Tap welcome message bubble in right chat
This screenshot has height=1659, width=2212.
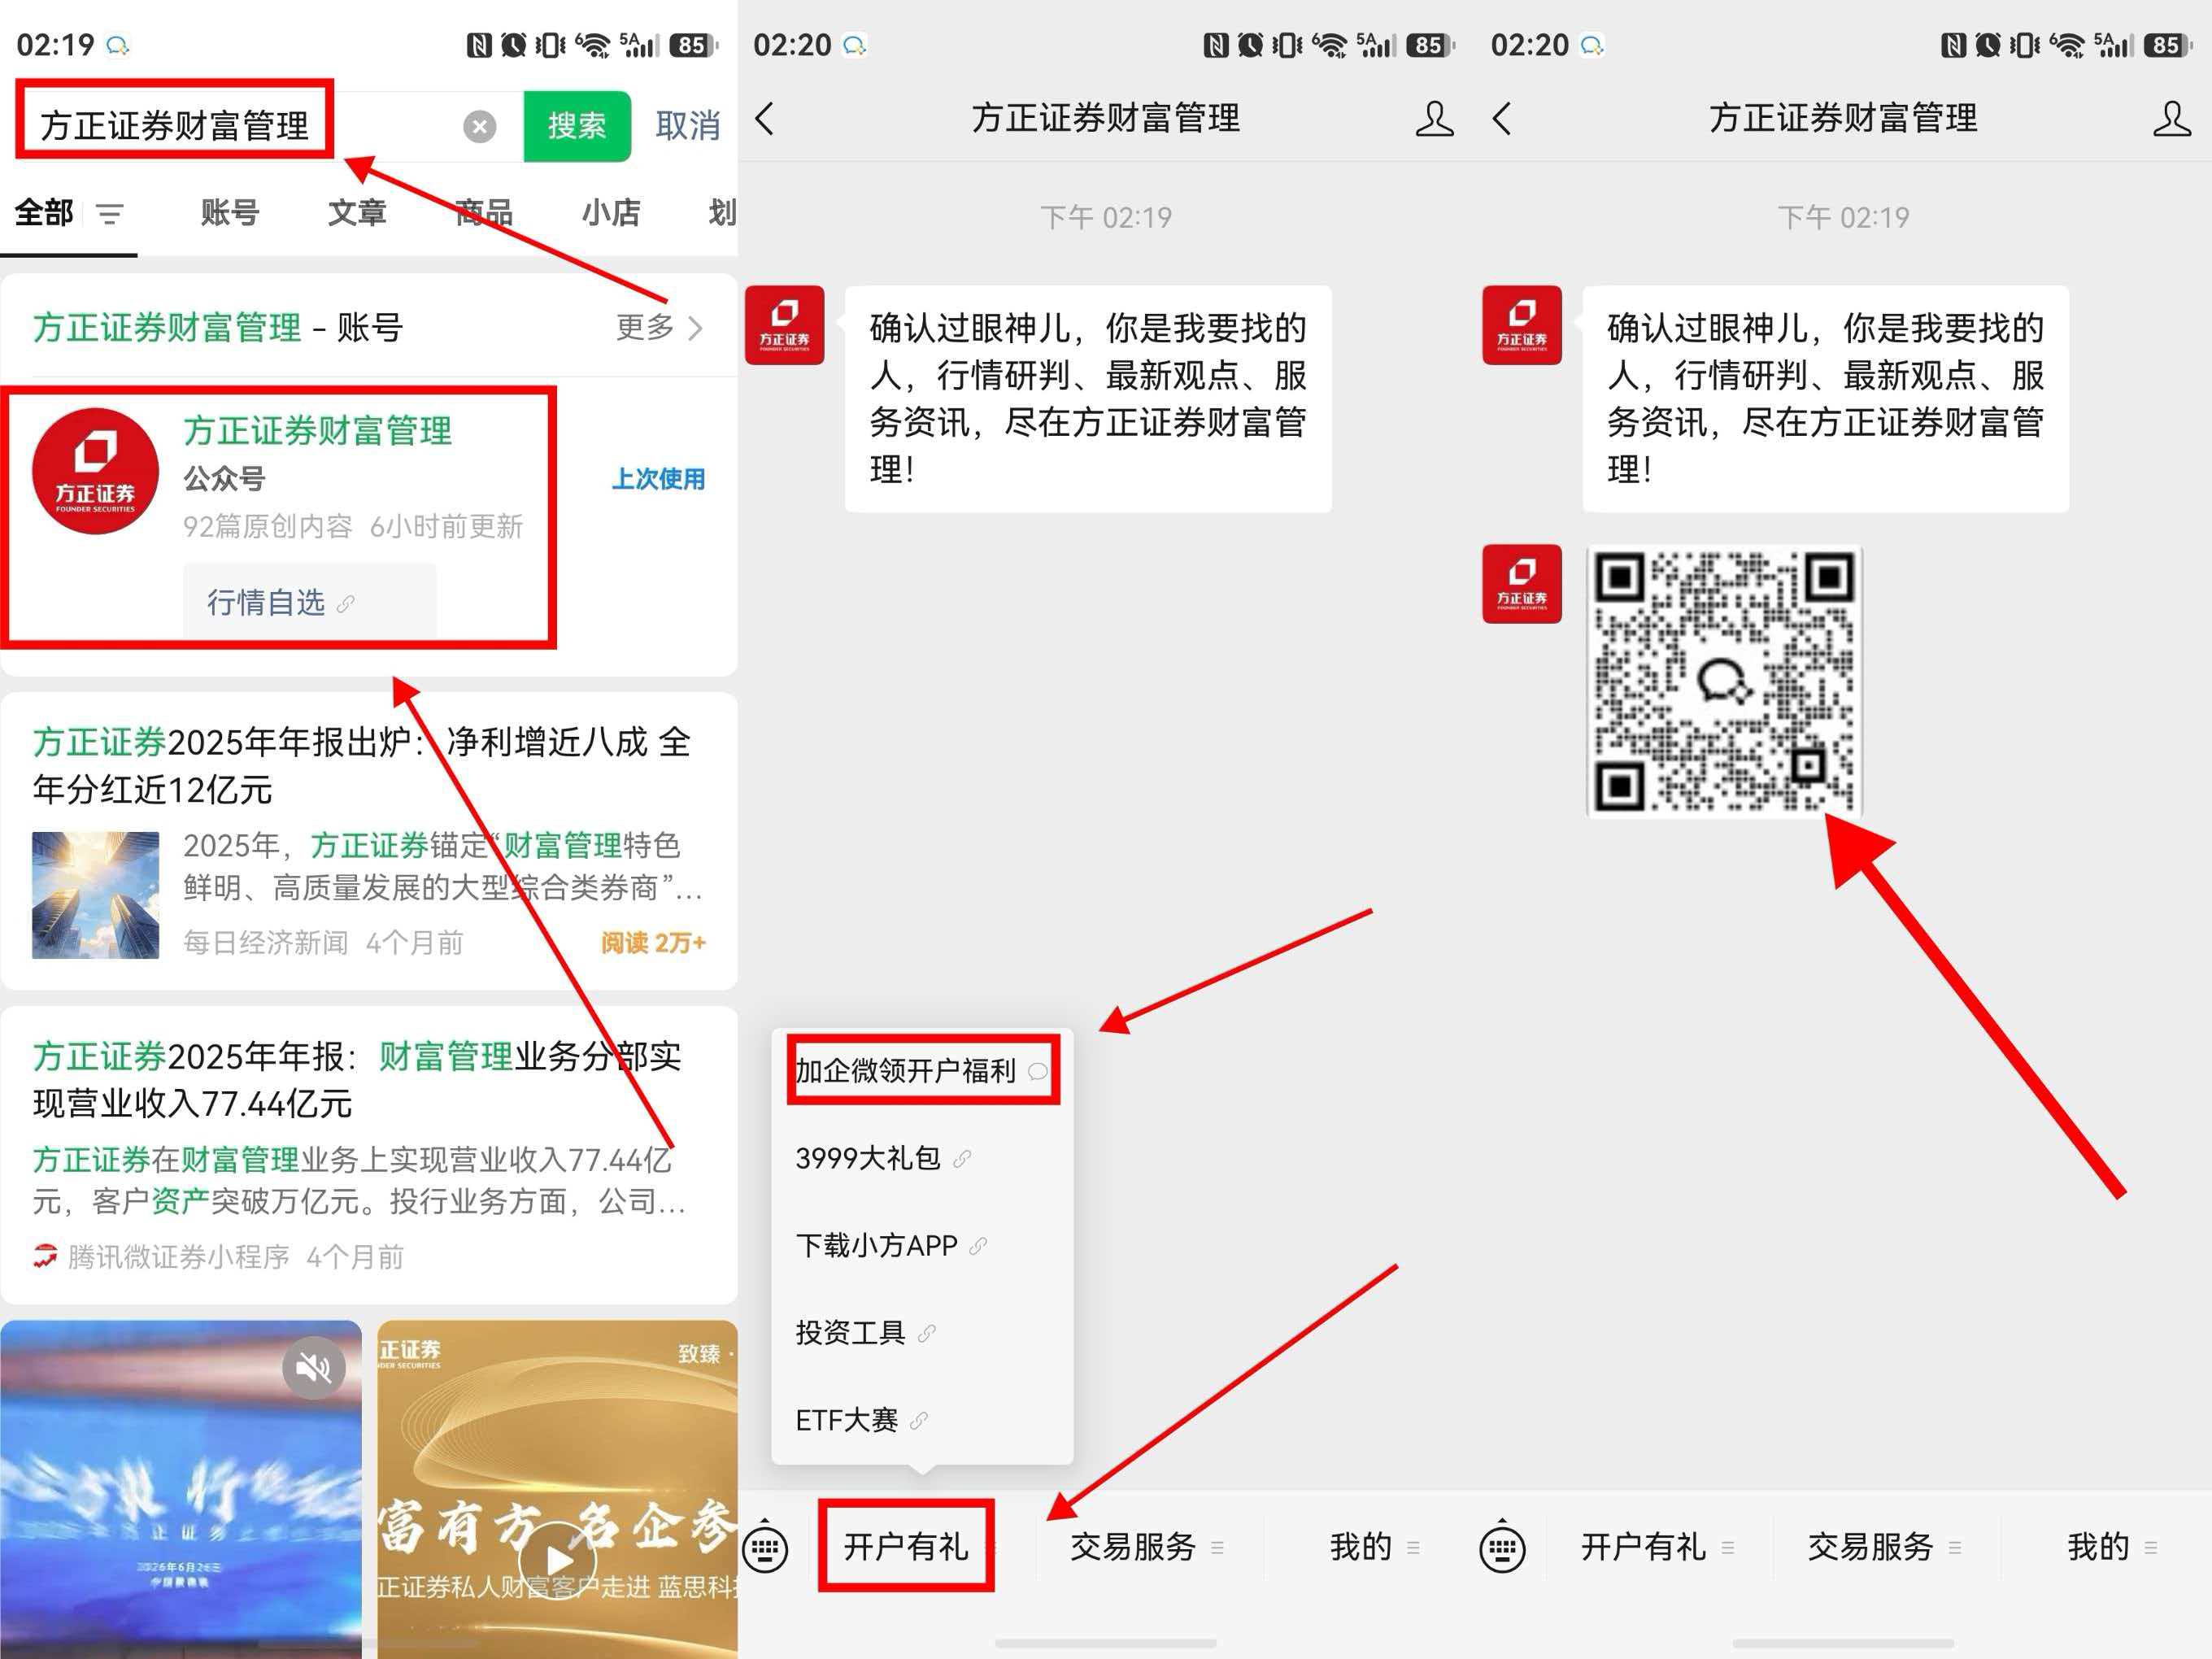pos(1825,399)
